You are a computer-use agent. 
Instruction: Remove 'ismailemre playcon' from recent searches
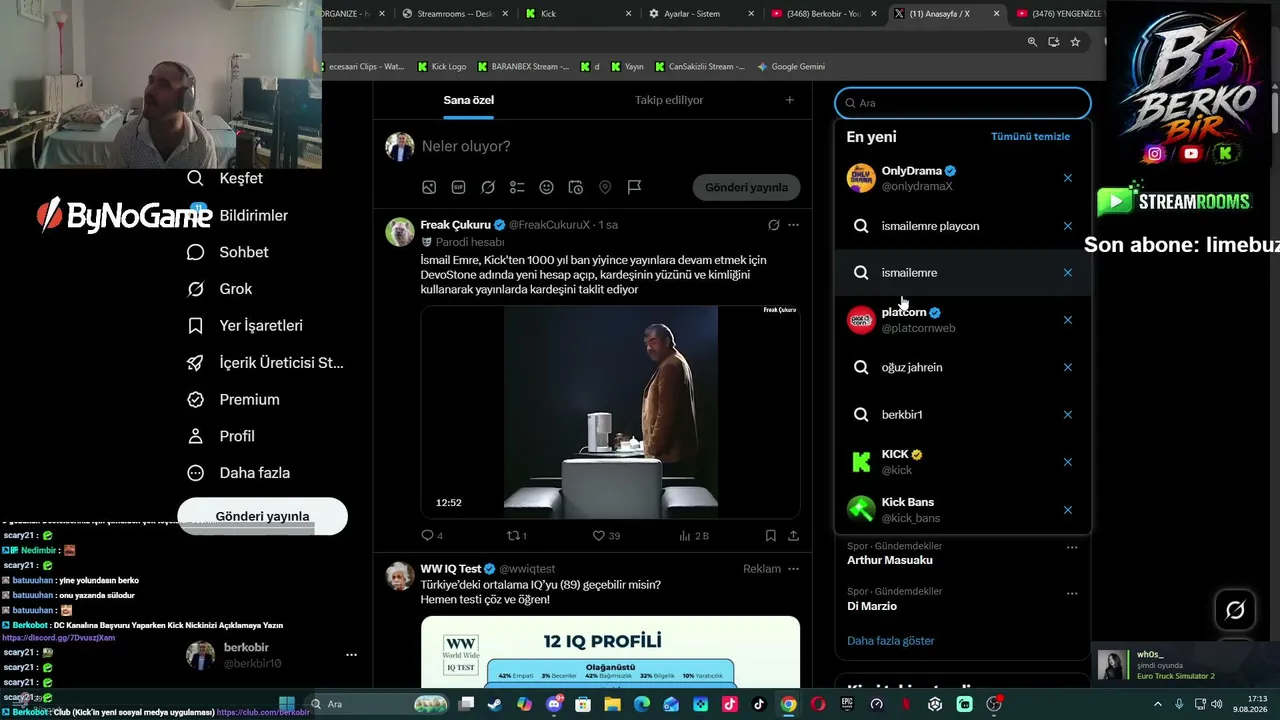(1068, 226)
